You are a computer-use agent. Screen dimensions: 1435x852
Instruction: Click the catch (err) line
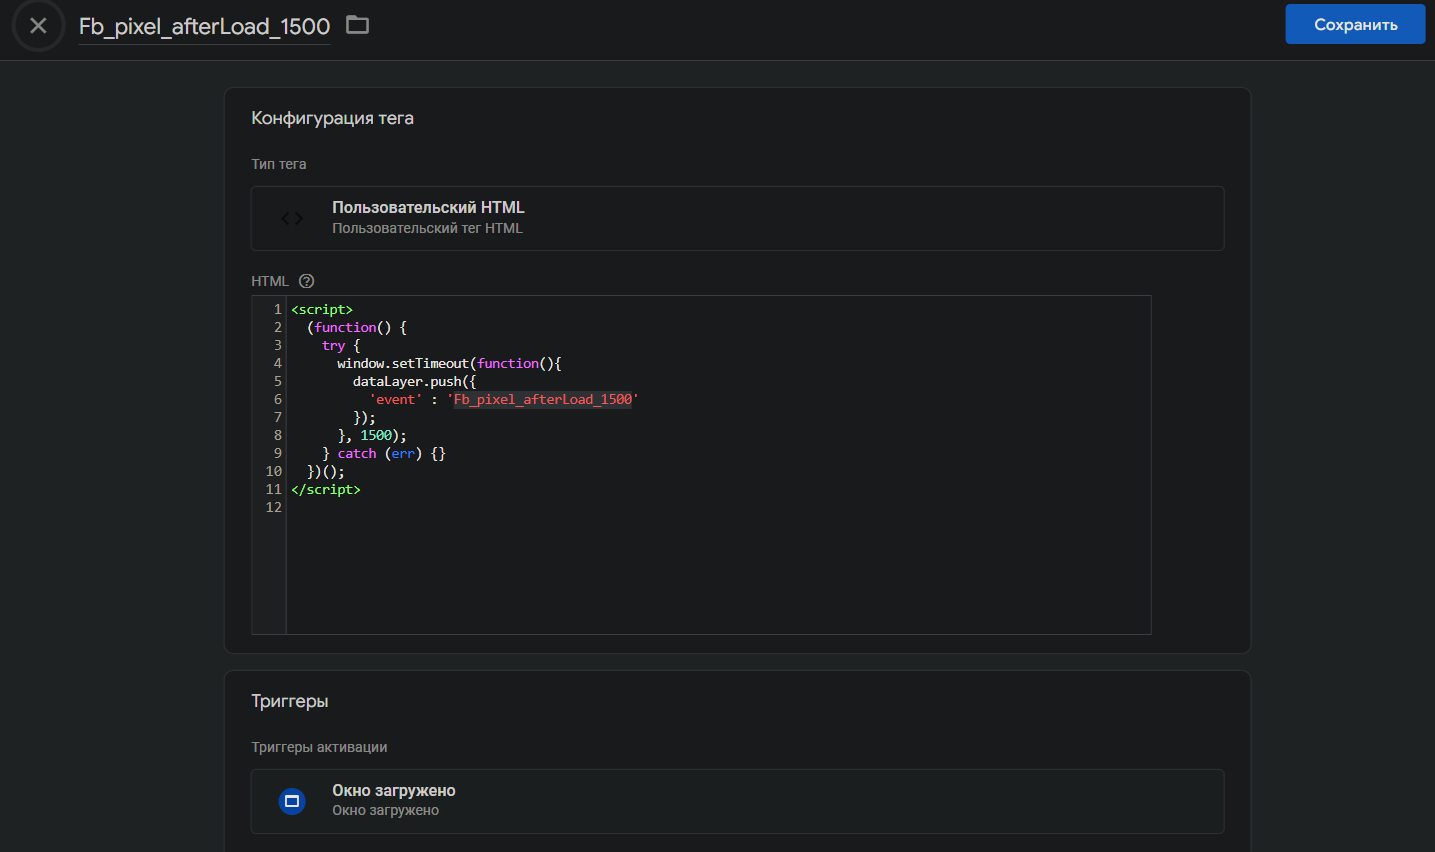point(383,454)
